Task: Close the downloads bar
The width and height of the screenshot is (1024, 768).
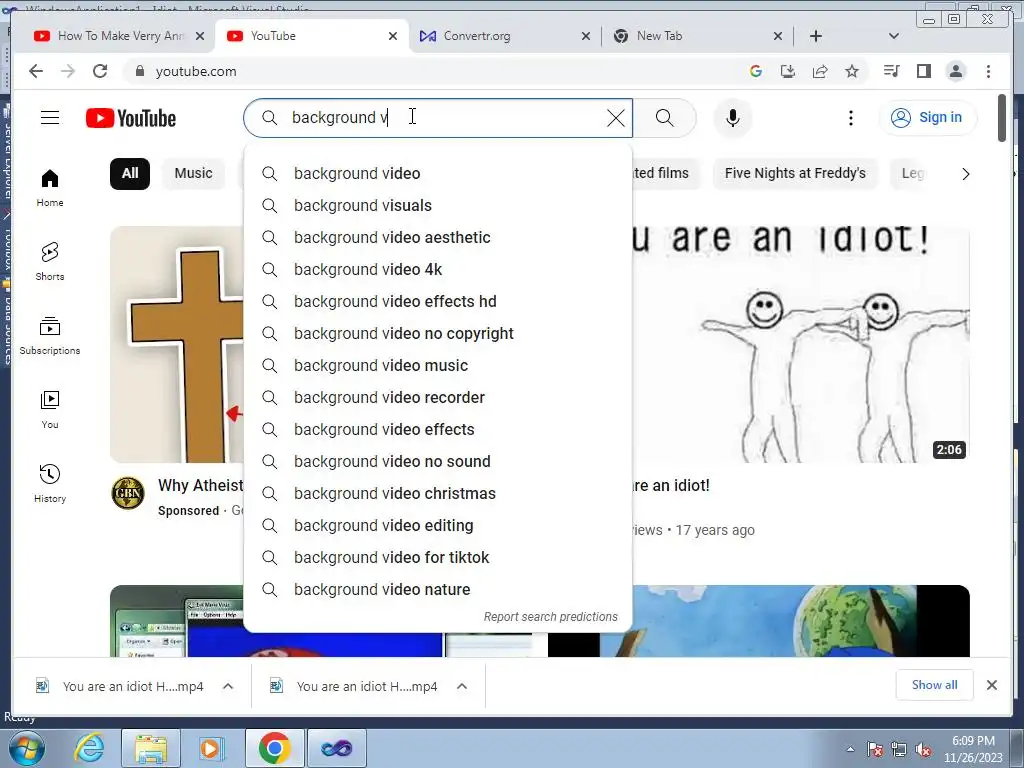Action: 991,684
